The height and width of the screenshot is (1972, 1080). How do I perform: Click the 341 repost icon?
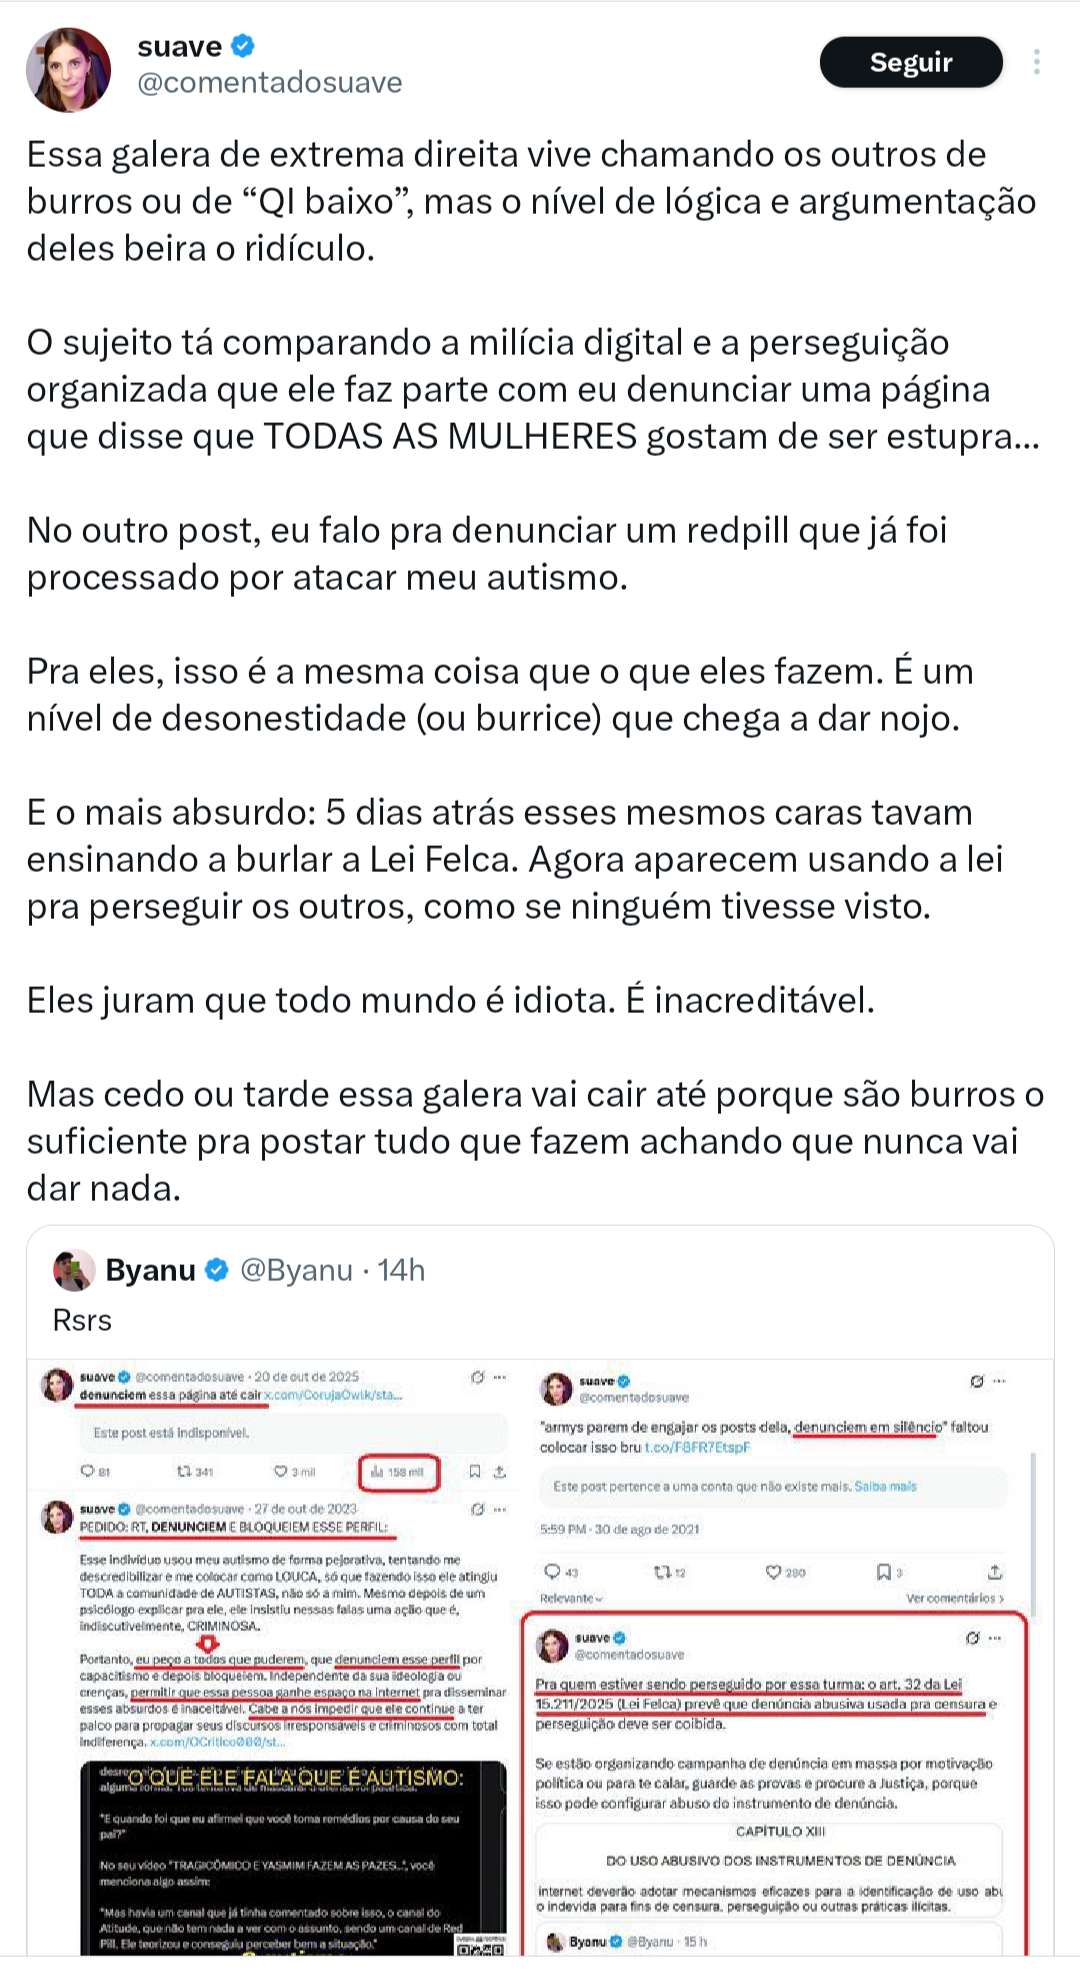point(183,1472)
